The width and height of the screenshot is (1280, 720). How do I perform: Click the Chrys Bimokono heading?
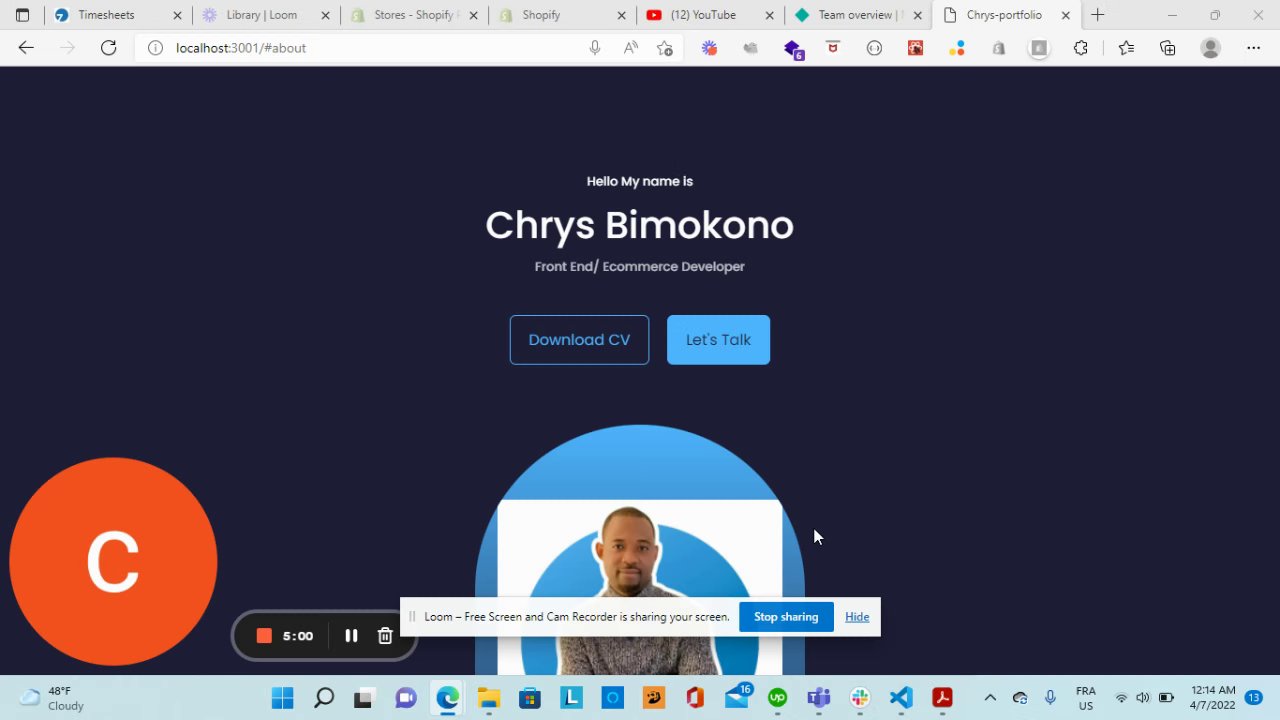pos(639,225)
